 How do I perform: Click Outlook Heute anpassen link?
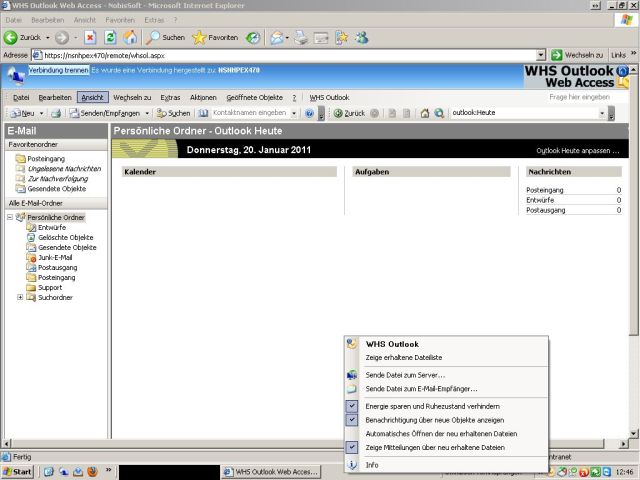pos(577,151)
